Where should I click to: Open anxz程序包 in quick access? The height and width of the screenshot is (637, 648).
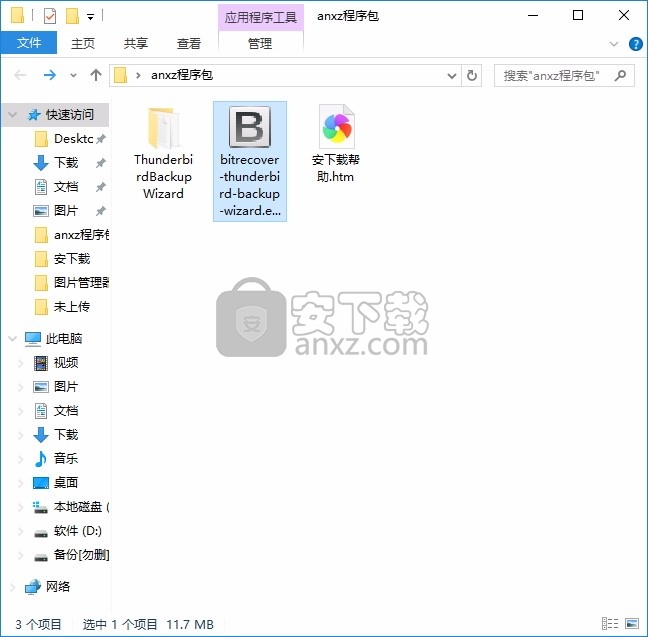click(81, 235)
